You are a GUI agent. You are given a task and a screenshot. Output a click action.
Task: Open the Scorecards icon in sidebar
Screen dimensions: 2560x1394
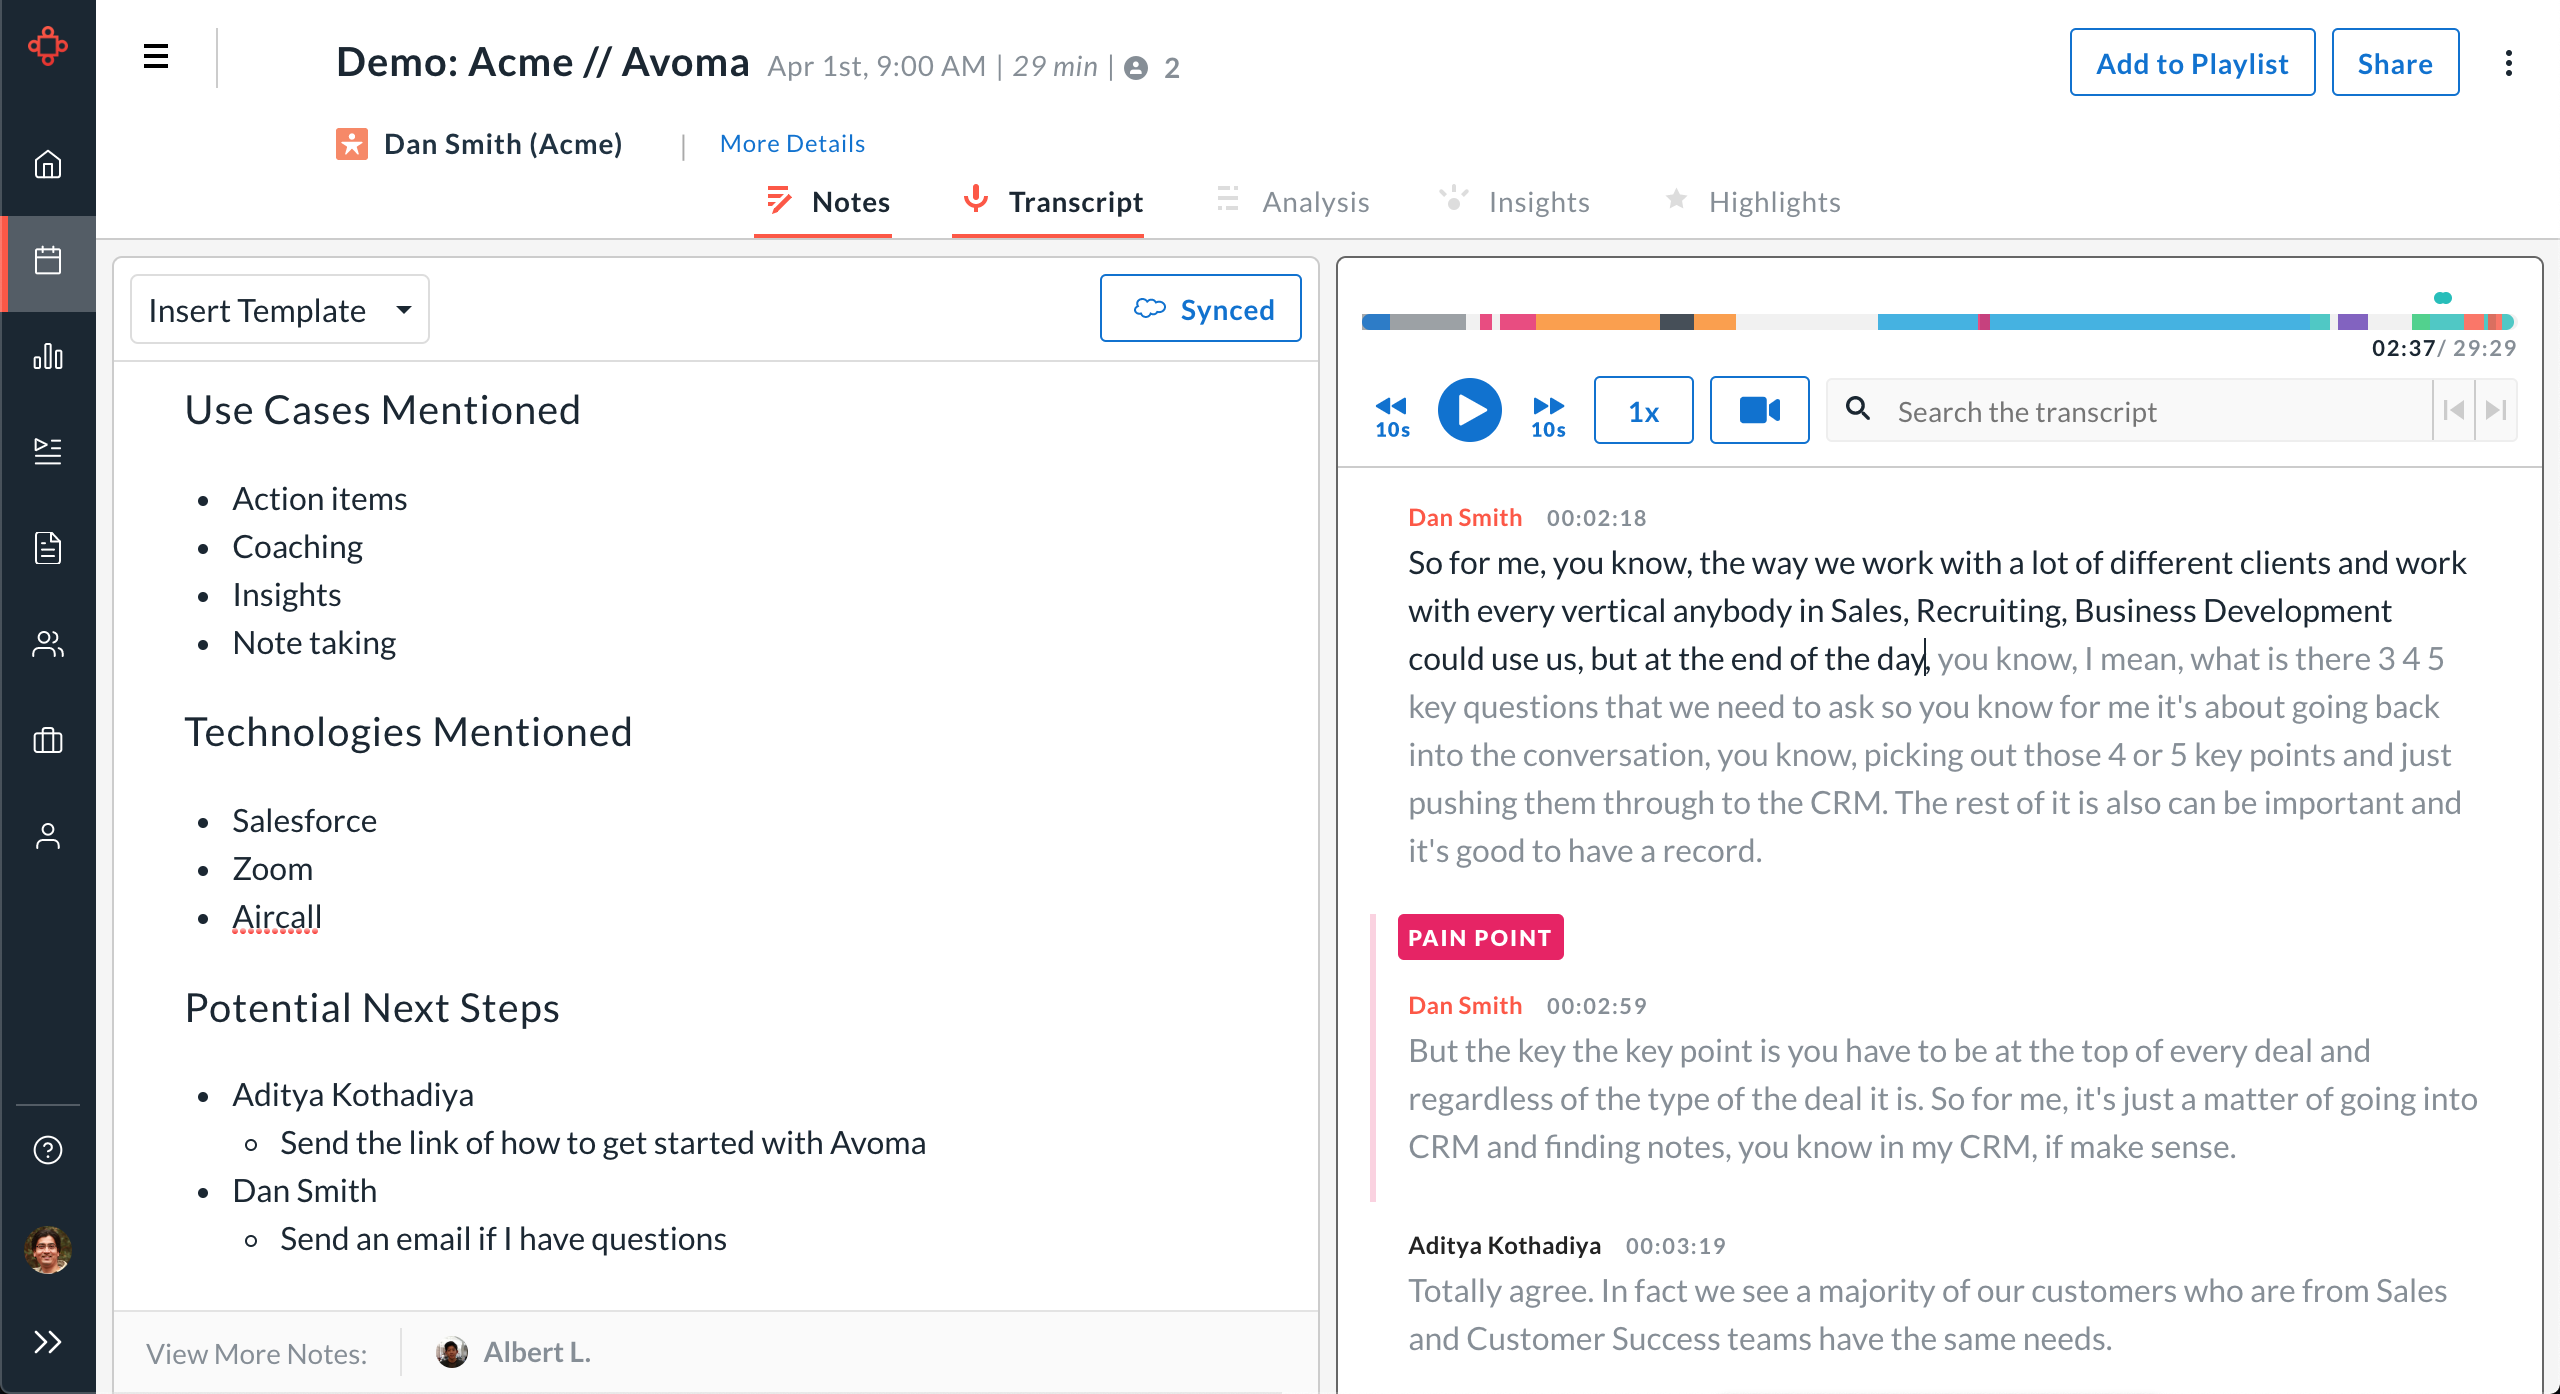[x=47, y=451]
